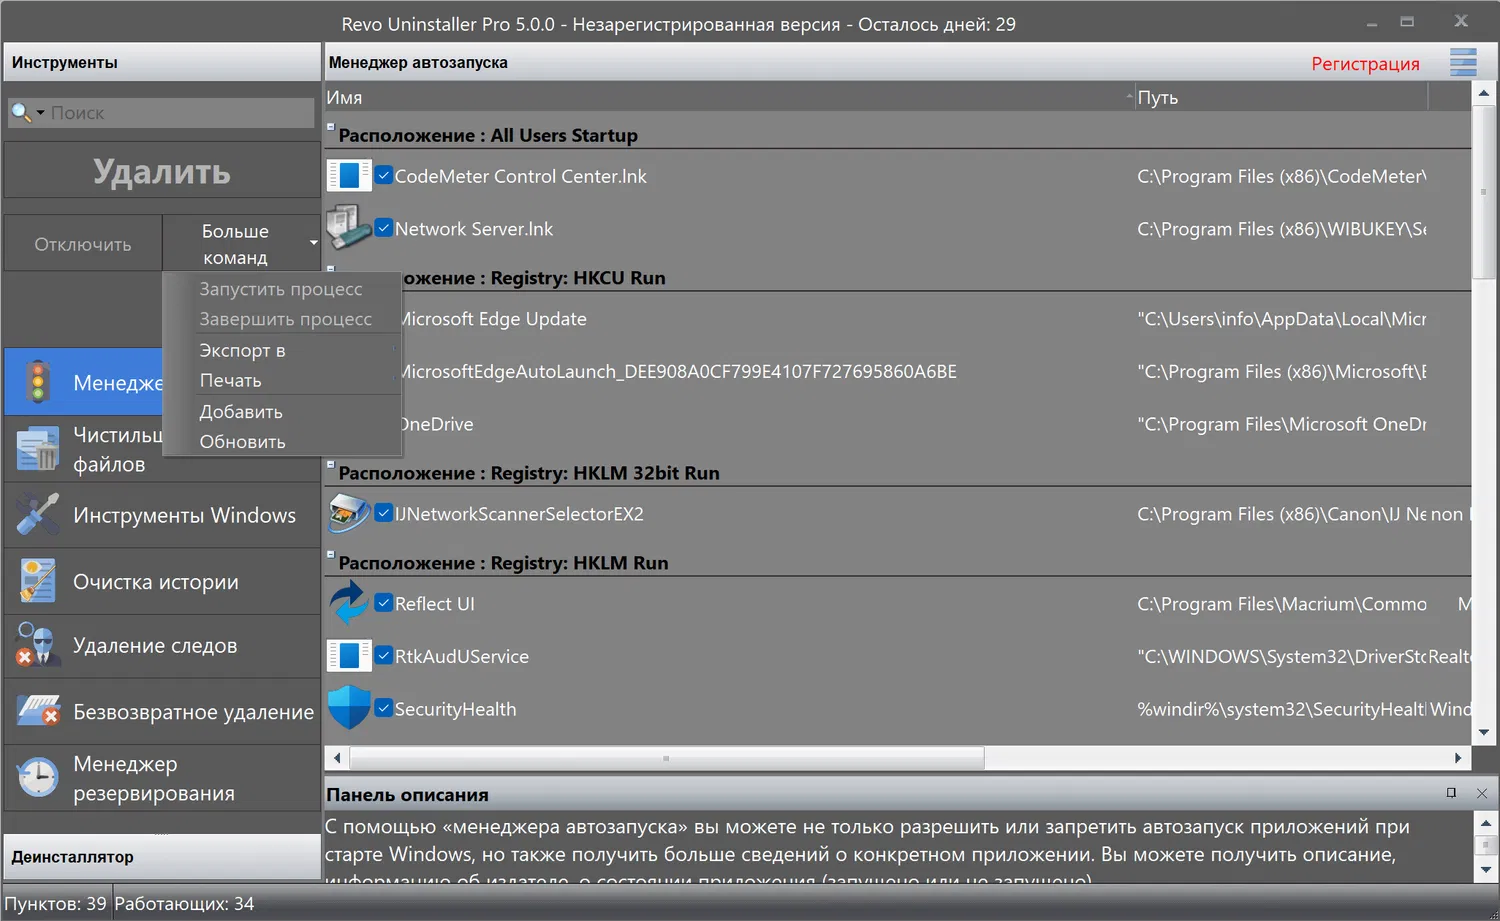Screen dimensions: 1500x921
Task: Click the Пунктов: 39 status entry
Action: click(56, 903)
